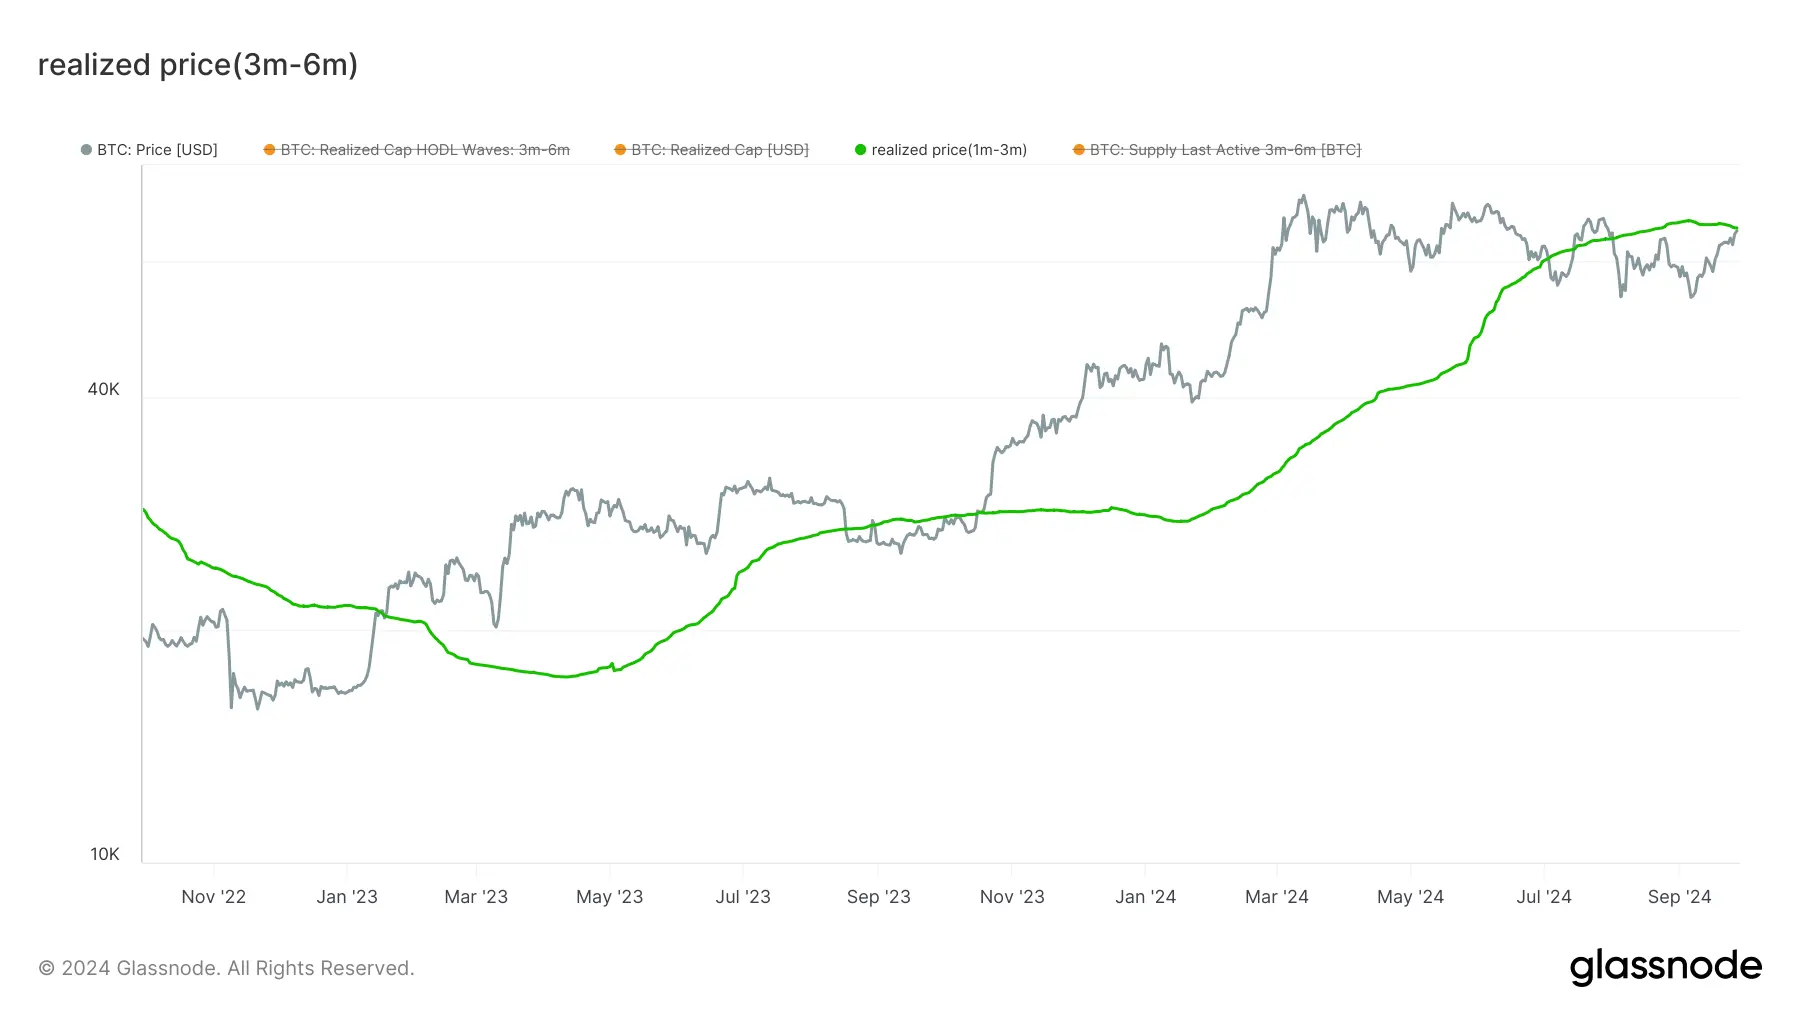Toggle the BTC: Price [USD] legend entry
This screenshot has height=1013, width=1800.
(x=149, y=150)
